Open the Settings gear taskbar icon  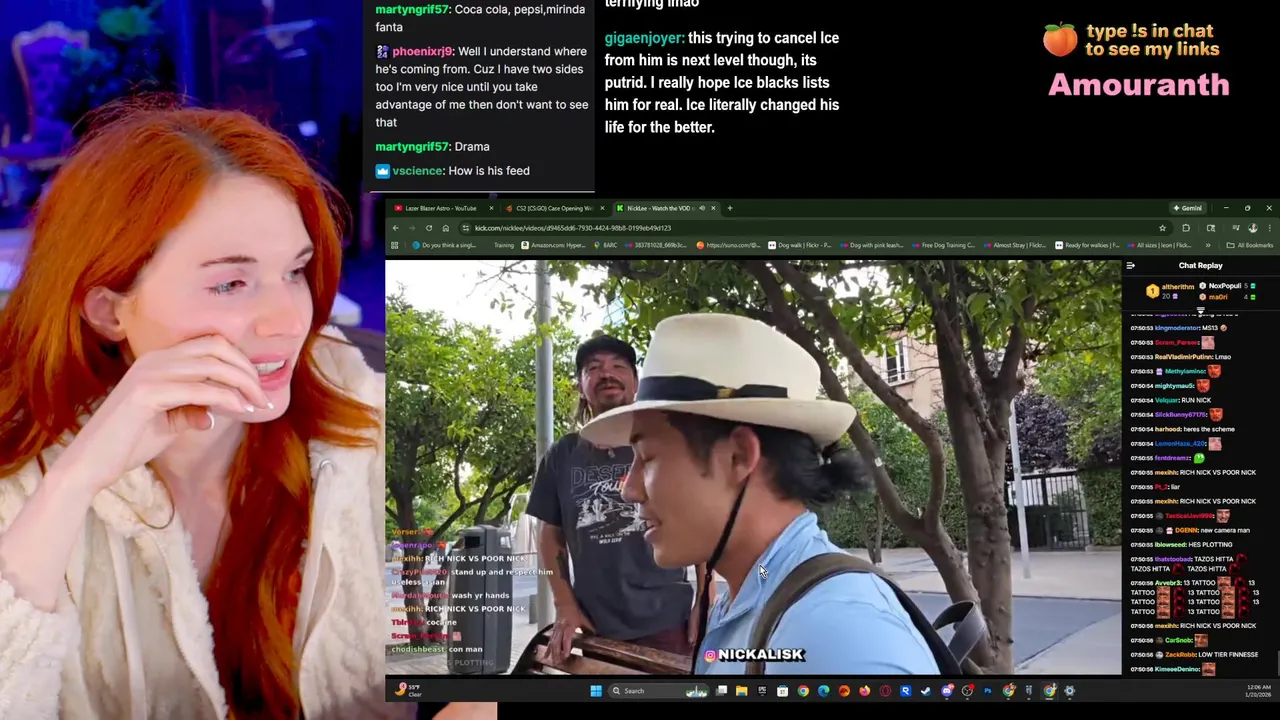click(x=1069, y=691)
